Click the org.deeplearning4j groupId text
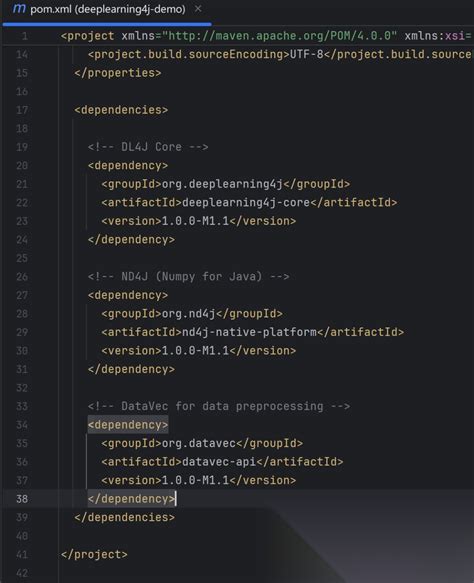 (222, 184)
